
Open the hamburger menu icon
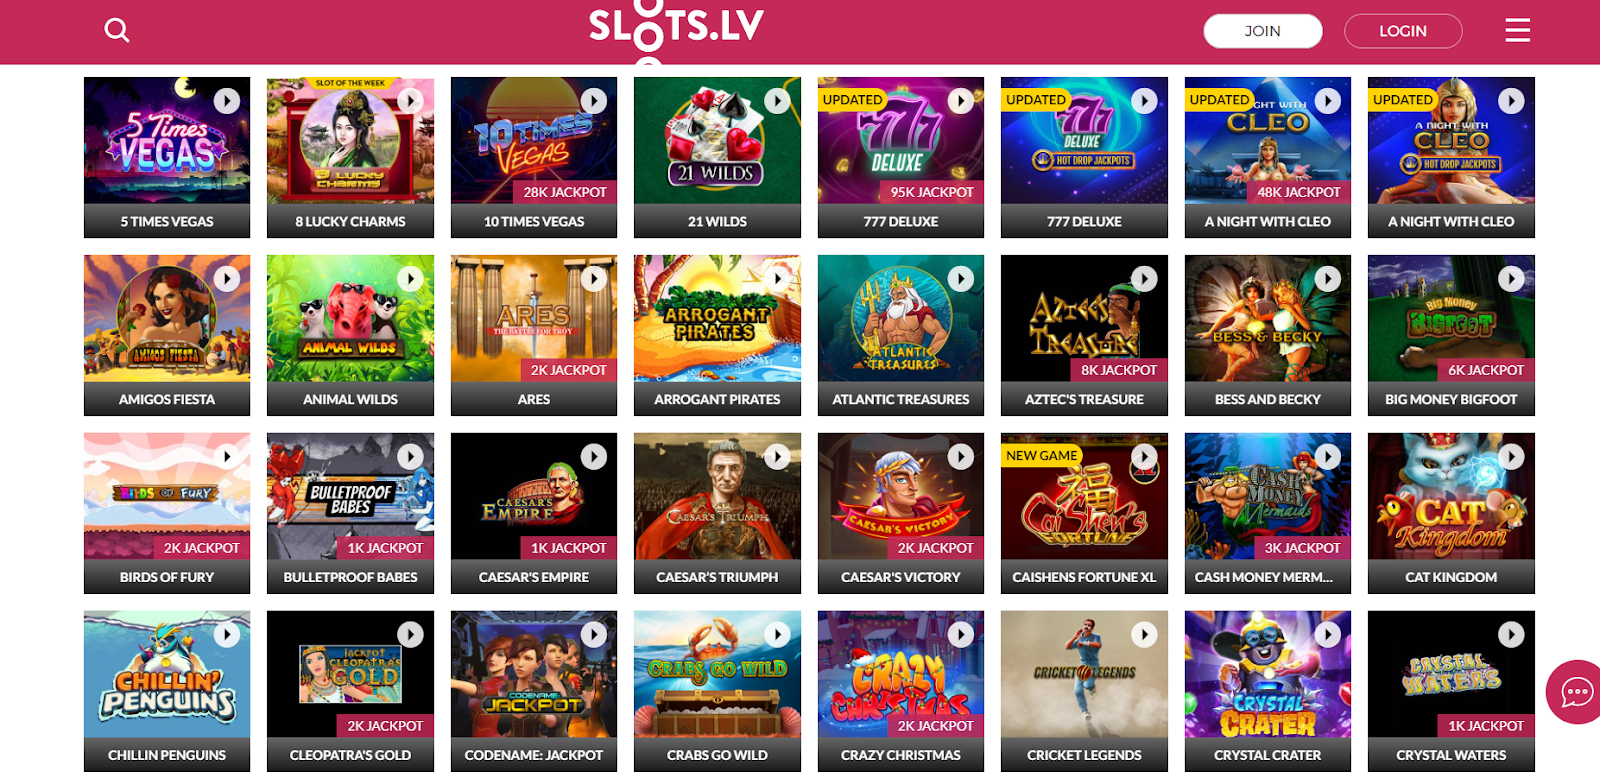tap(1517, 30)
